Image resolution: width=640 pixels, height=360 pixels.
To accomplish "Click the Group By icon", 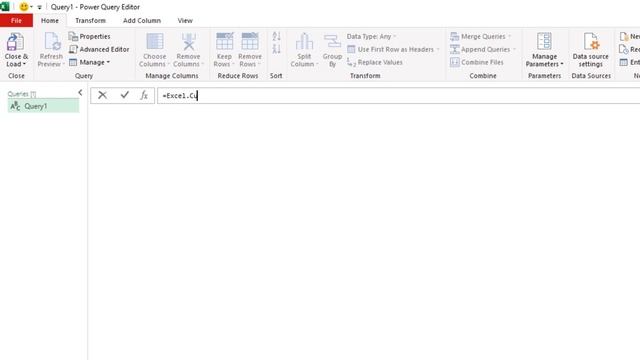I will click(332, 42).
